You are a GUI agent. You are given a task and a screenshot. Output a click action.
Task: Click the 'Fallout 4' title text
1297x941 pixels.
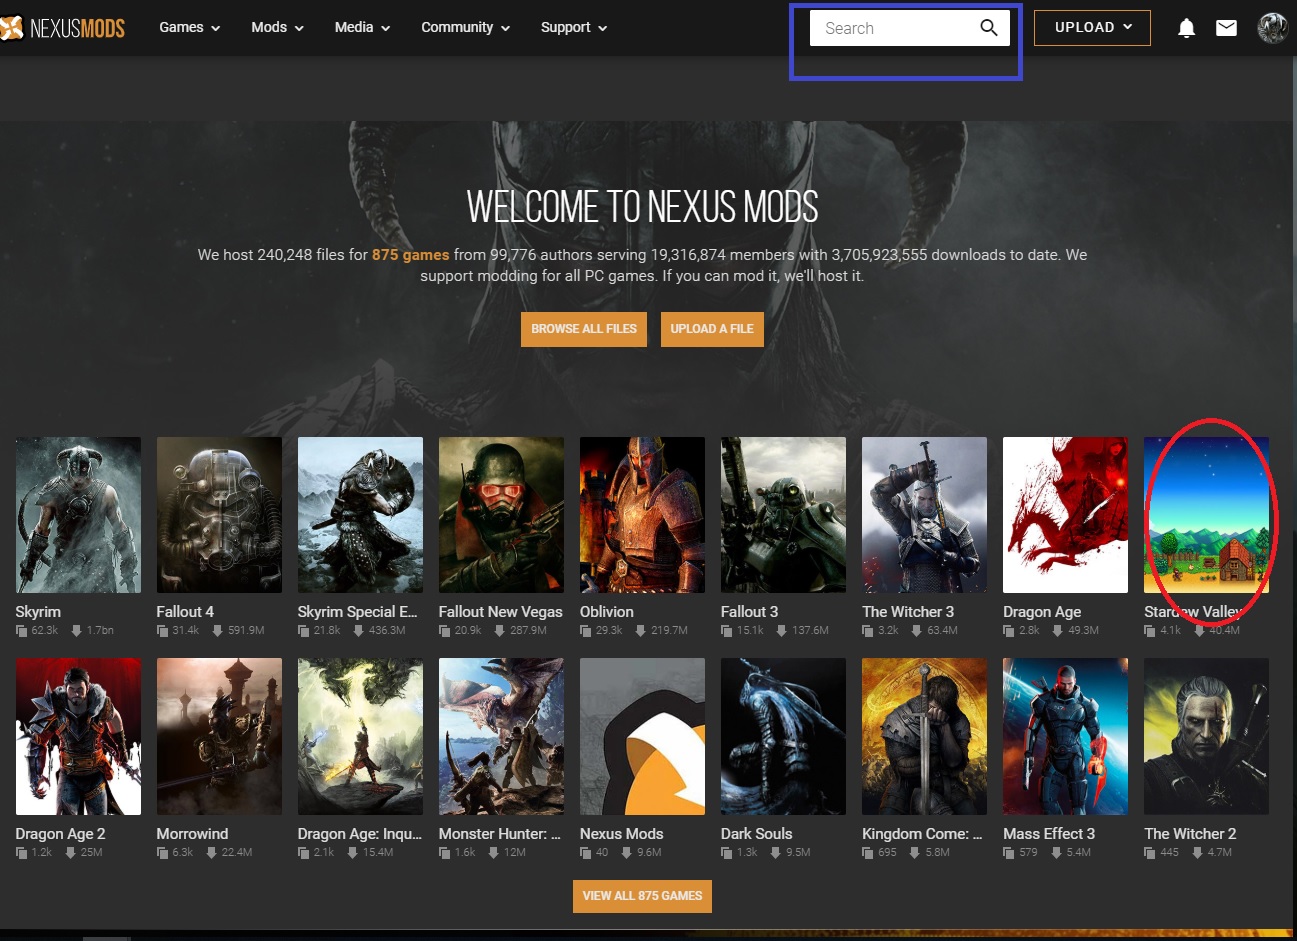[185, 612]
